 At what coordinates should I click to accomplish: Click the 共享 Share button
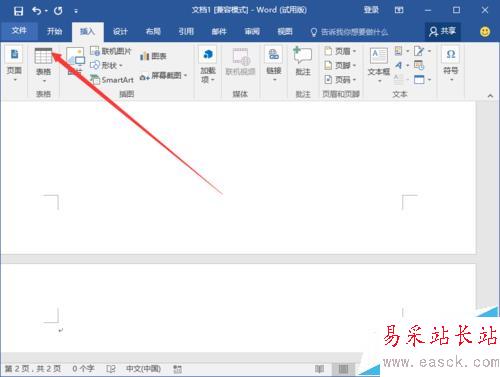point(443,32)
